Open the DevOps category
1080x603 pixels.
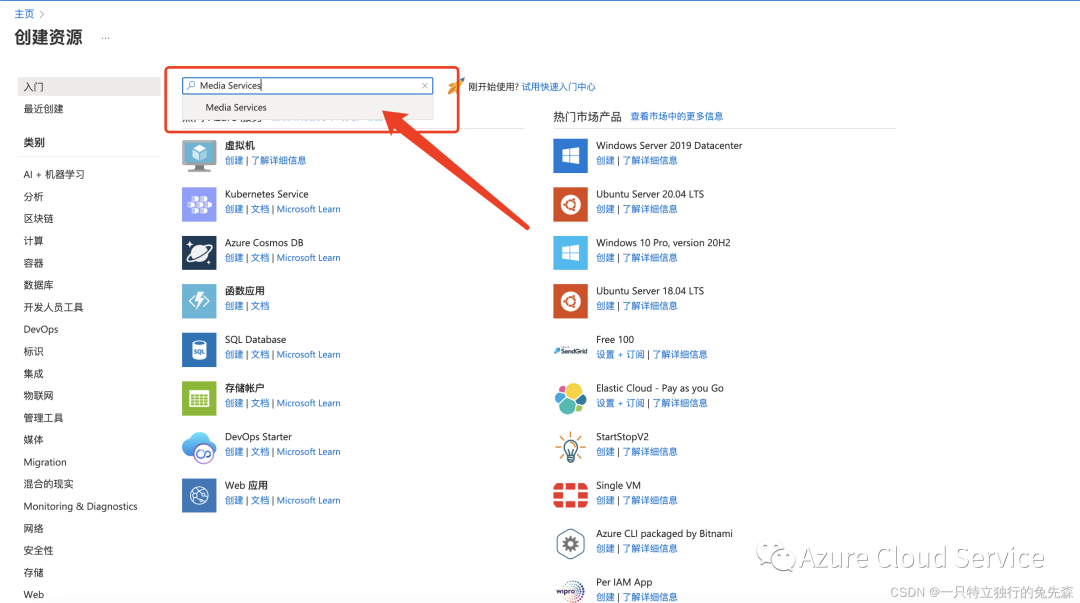[x=41, y=329]
